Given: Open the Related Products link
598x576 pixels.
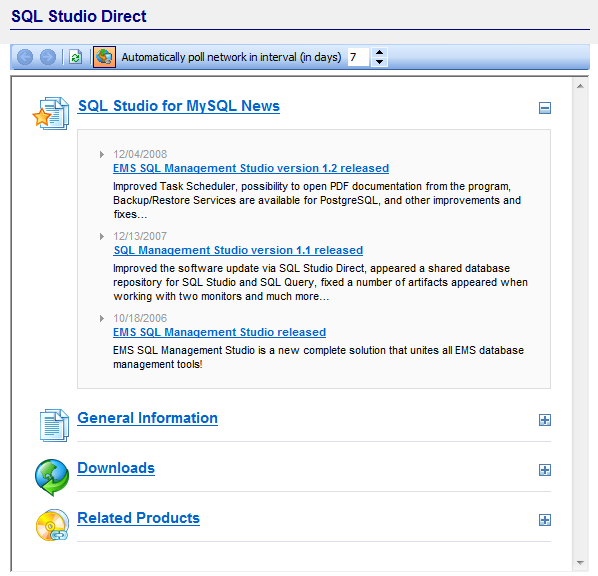Looking at the screenshot, I should click(138, 518).
